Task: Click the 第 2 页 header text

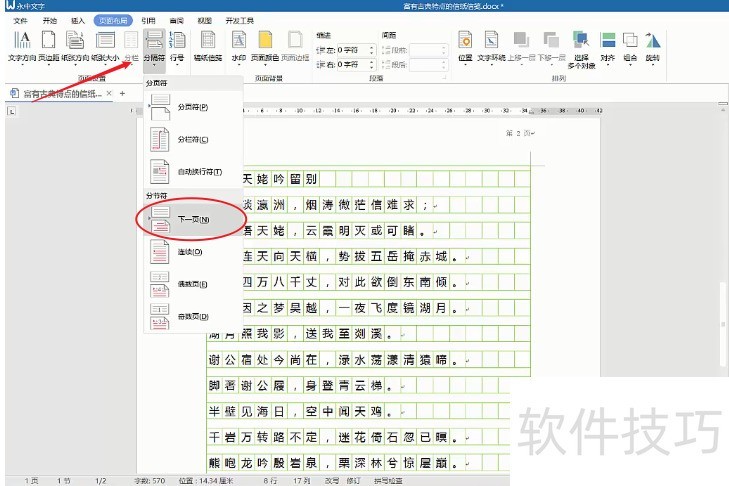Action: pos(519,133)
